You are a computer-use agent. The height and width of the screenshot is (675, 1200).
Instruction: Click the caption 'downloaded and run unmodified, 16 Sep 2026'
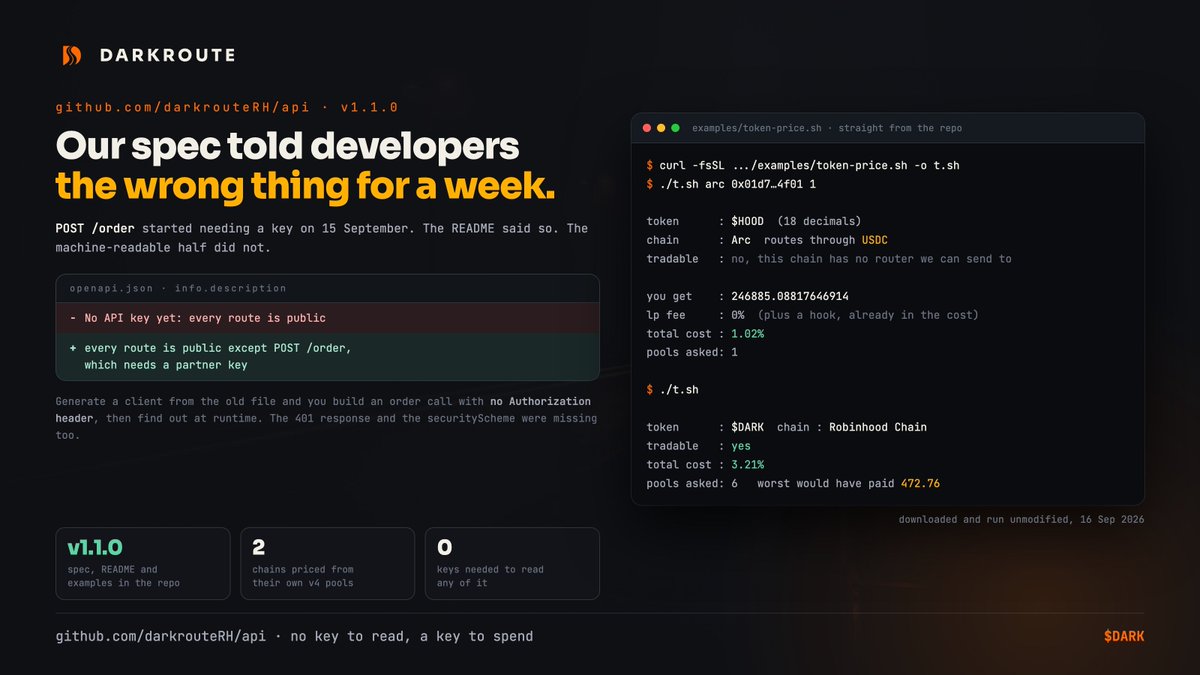click(1021, 519)
